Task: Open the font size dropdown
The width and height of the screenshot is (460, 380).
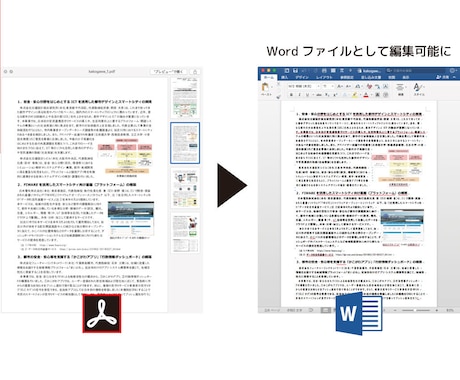Action: pos(332,86)
